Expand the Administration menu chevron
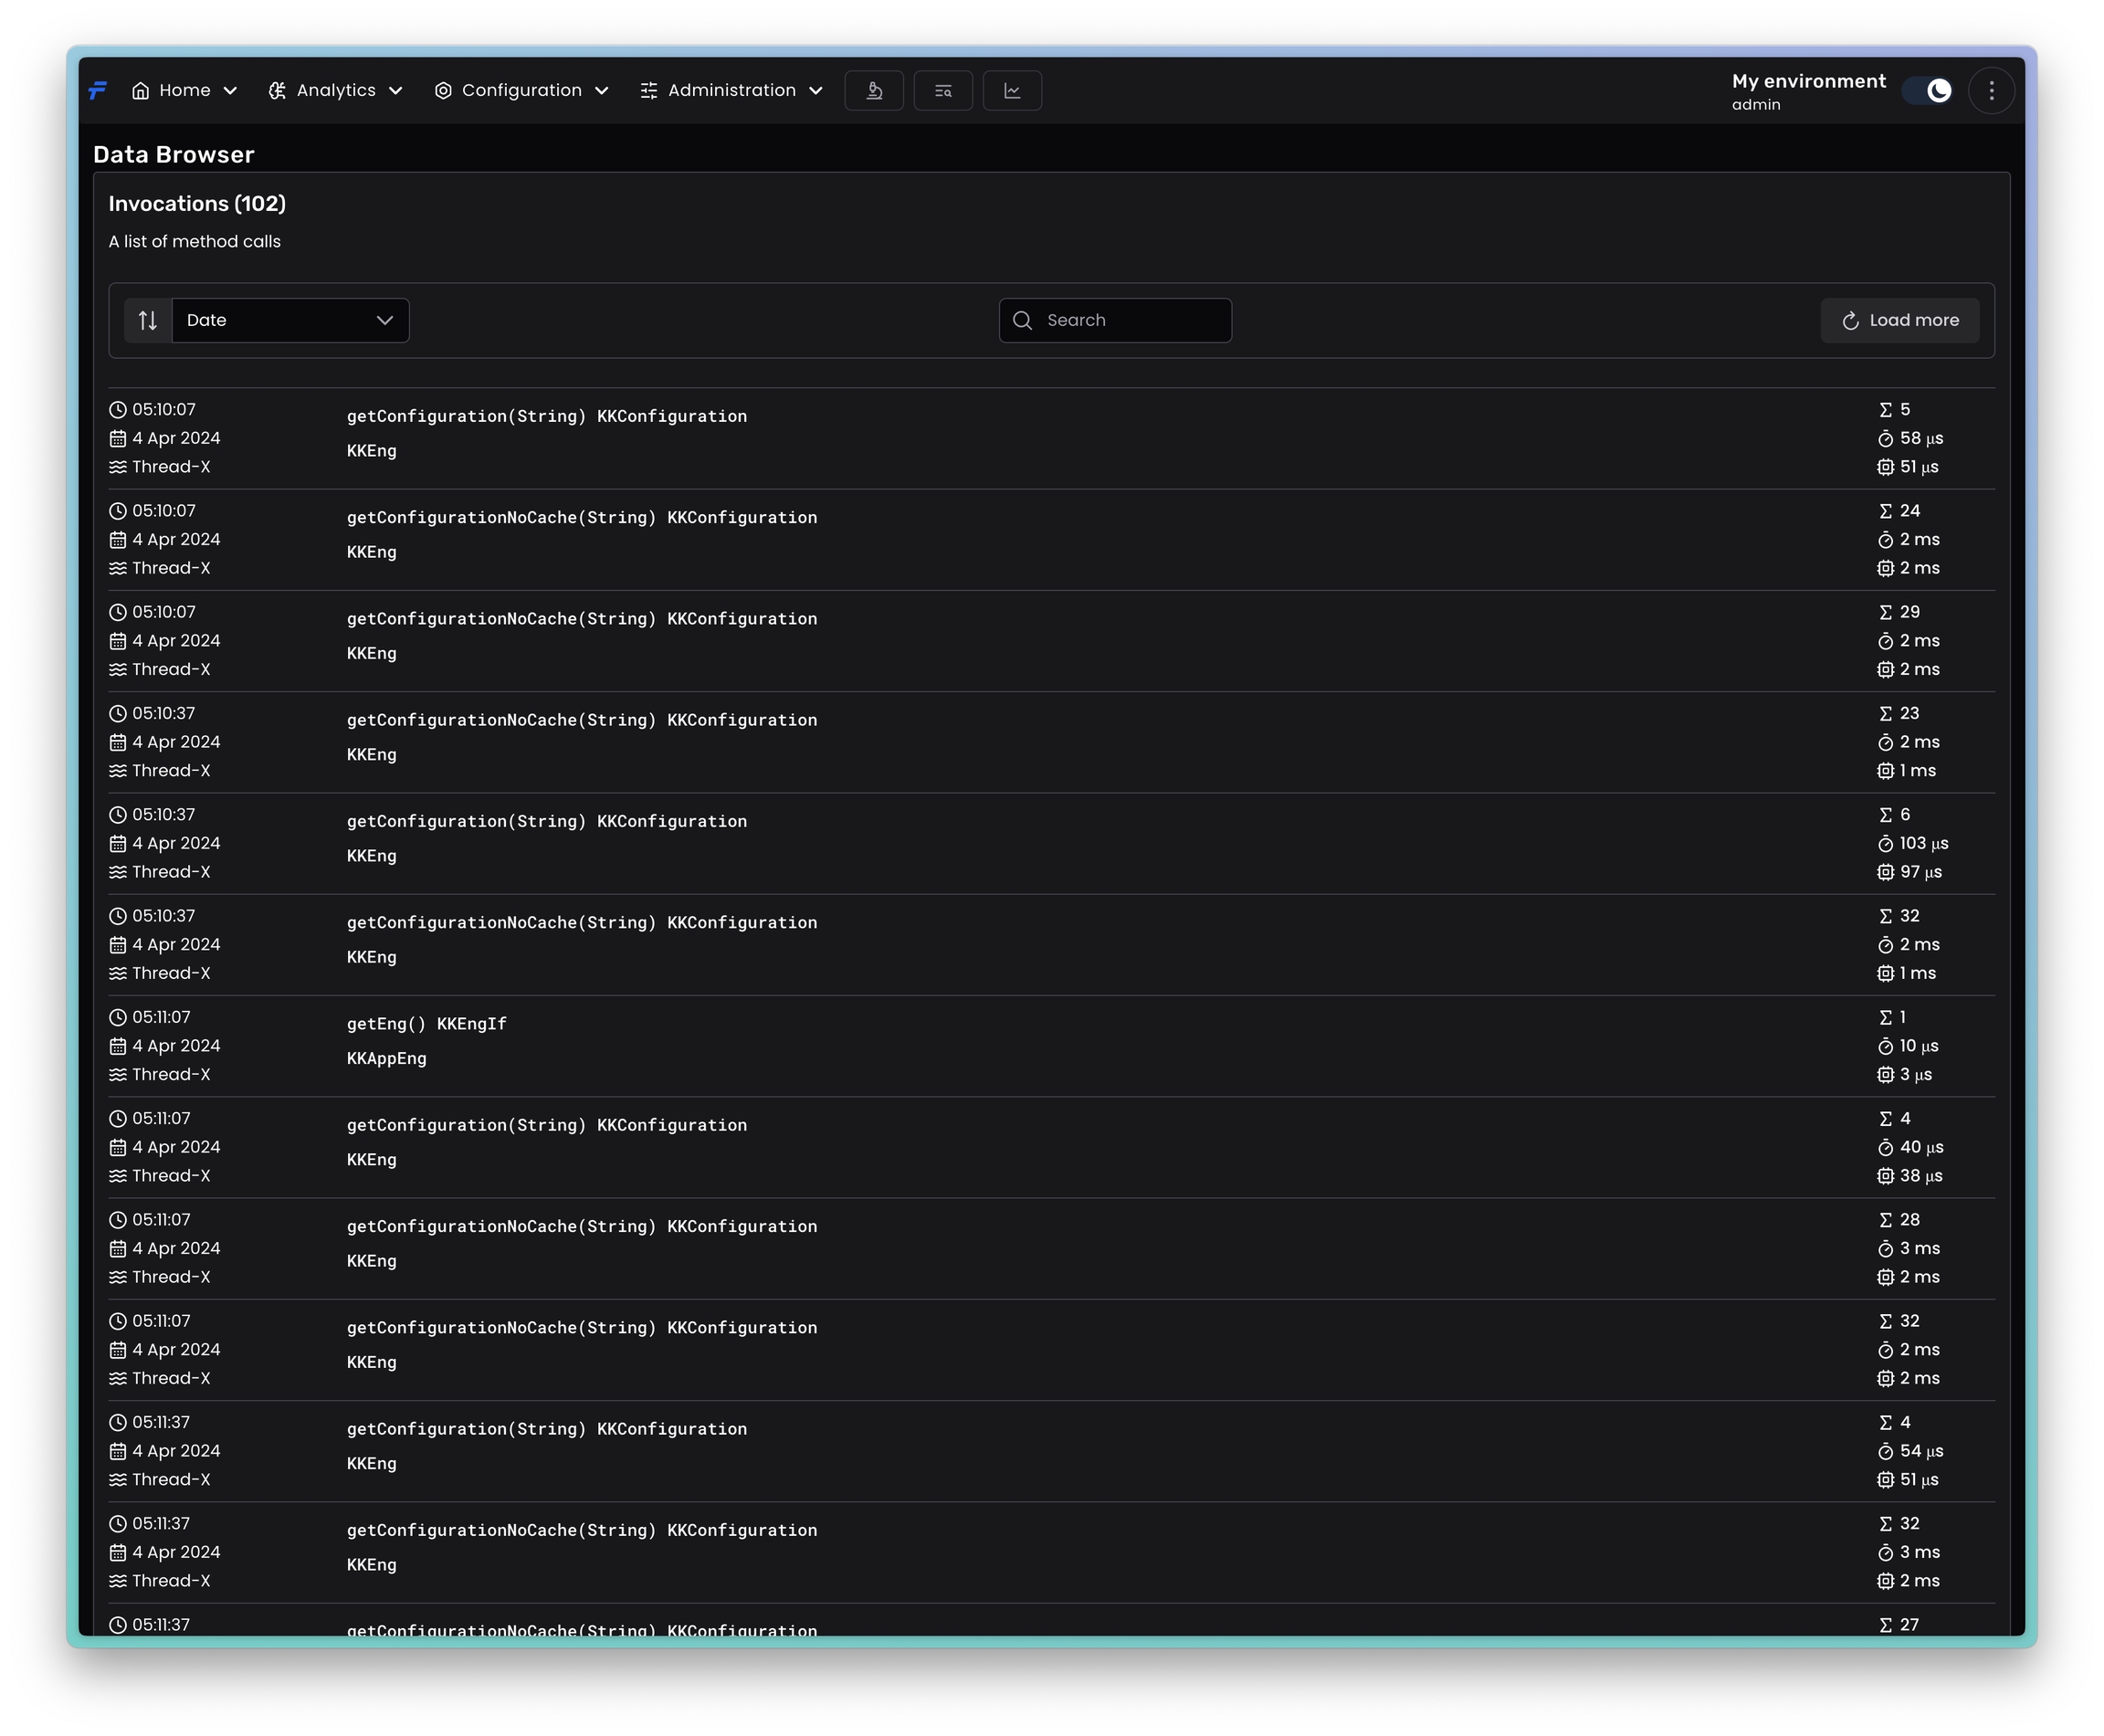The height and width of the screenshot is (1736, 2104). [x=816, y=91]
